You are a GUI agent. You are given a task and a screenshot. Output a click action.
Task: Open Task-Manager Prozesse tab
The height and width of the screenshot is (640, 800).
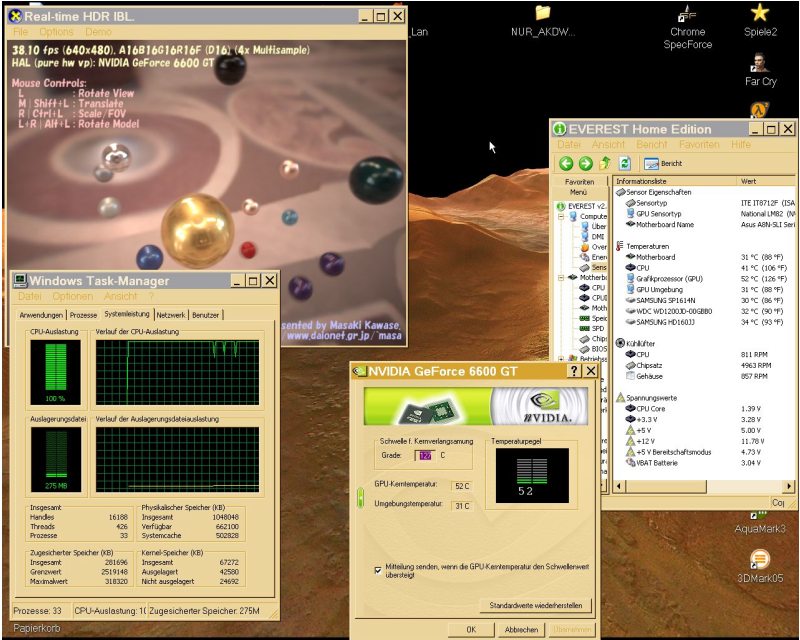[x=83, y=315]
